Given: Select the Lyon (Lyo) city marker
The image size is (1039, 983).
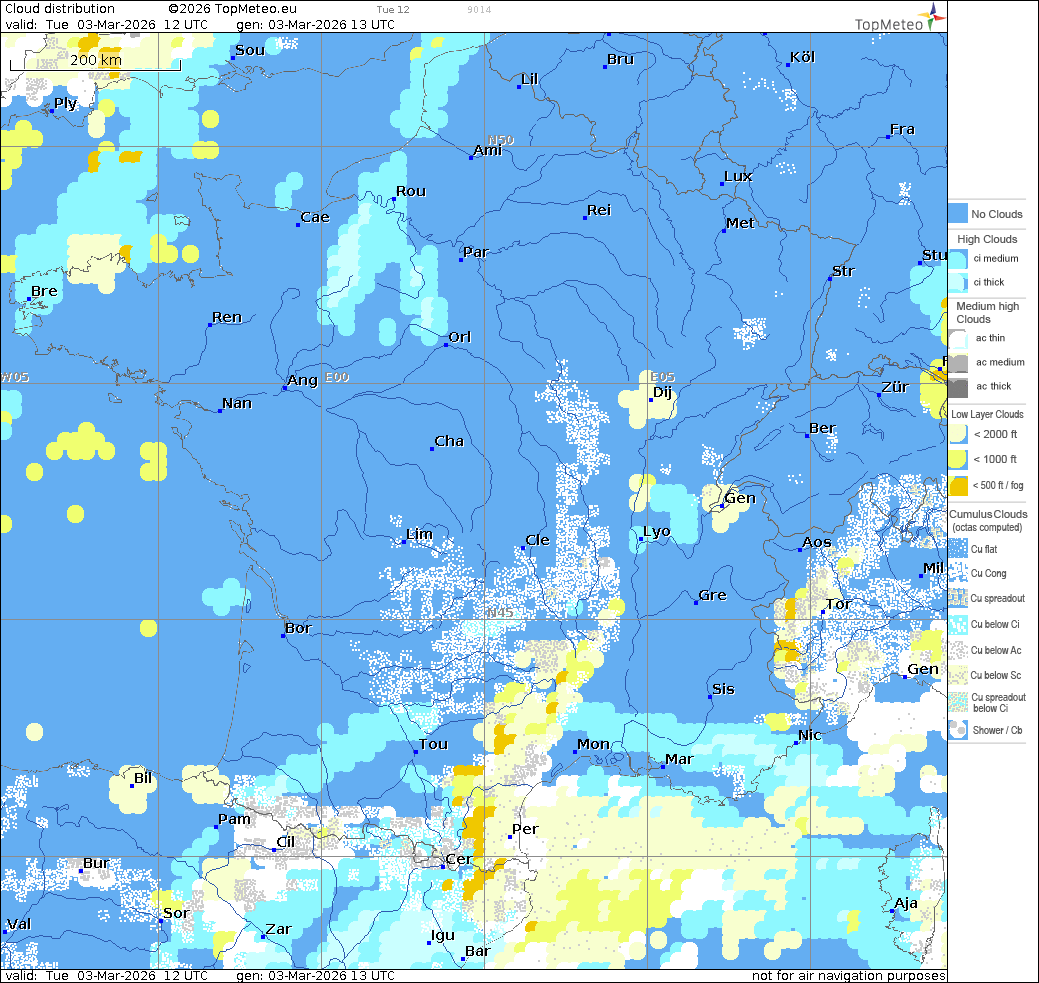Looking at the screenshot, I should coord(641,539).
